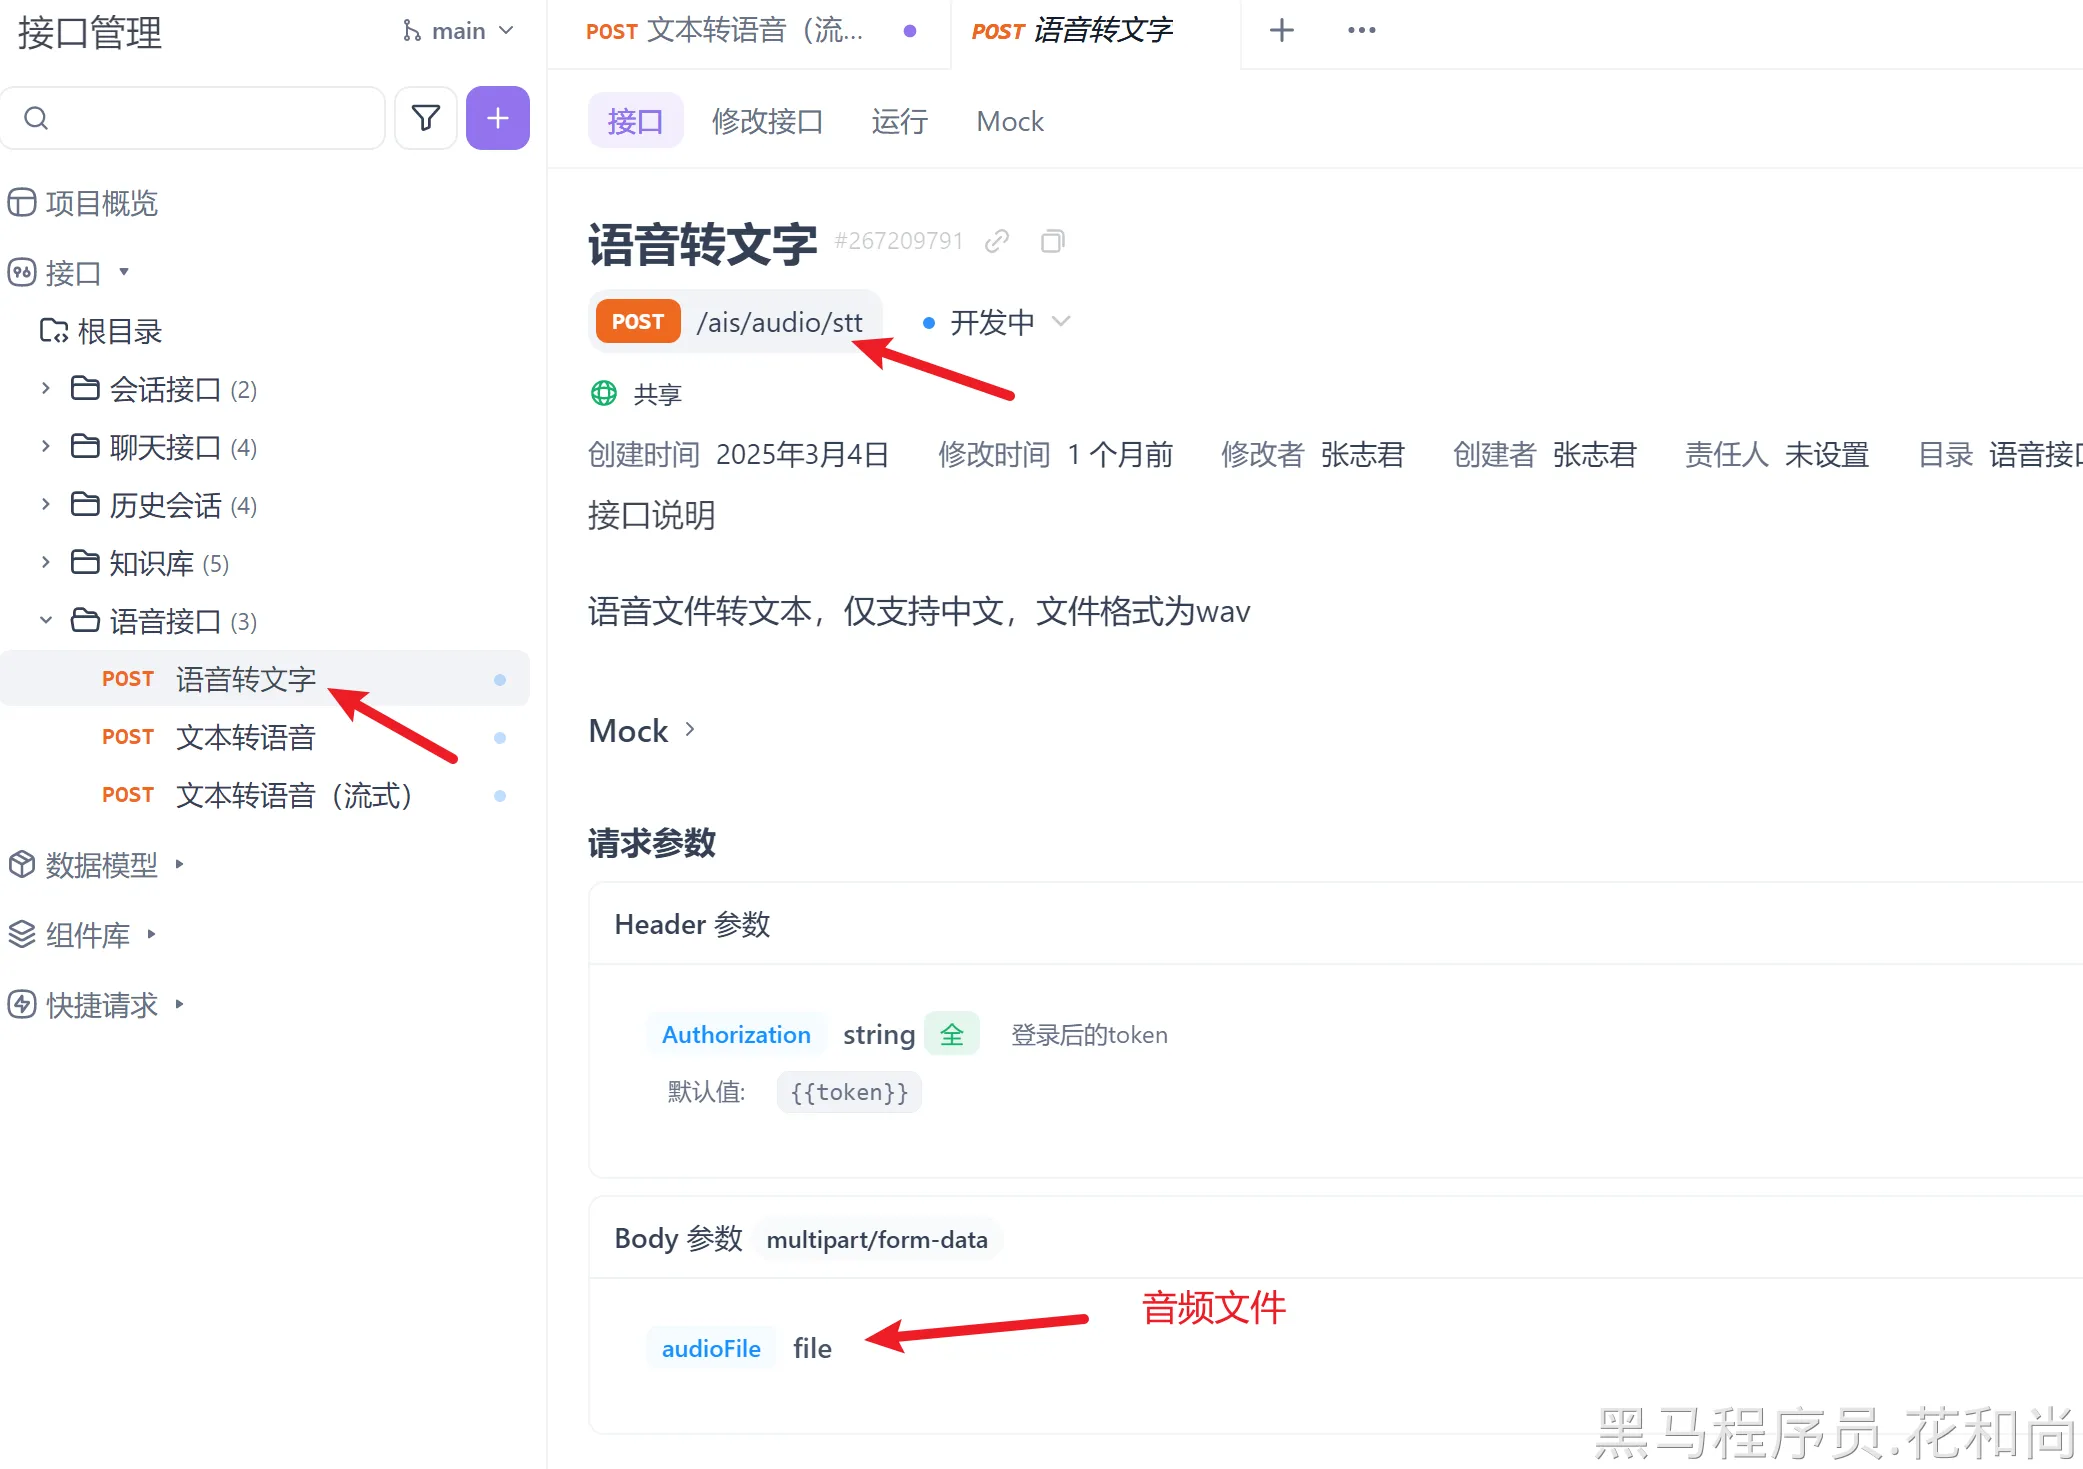Expand the Mock section chevron
2083x1469 pixels.
click(x=690, y=730)
